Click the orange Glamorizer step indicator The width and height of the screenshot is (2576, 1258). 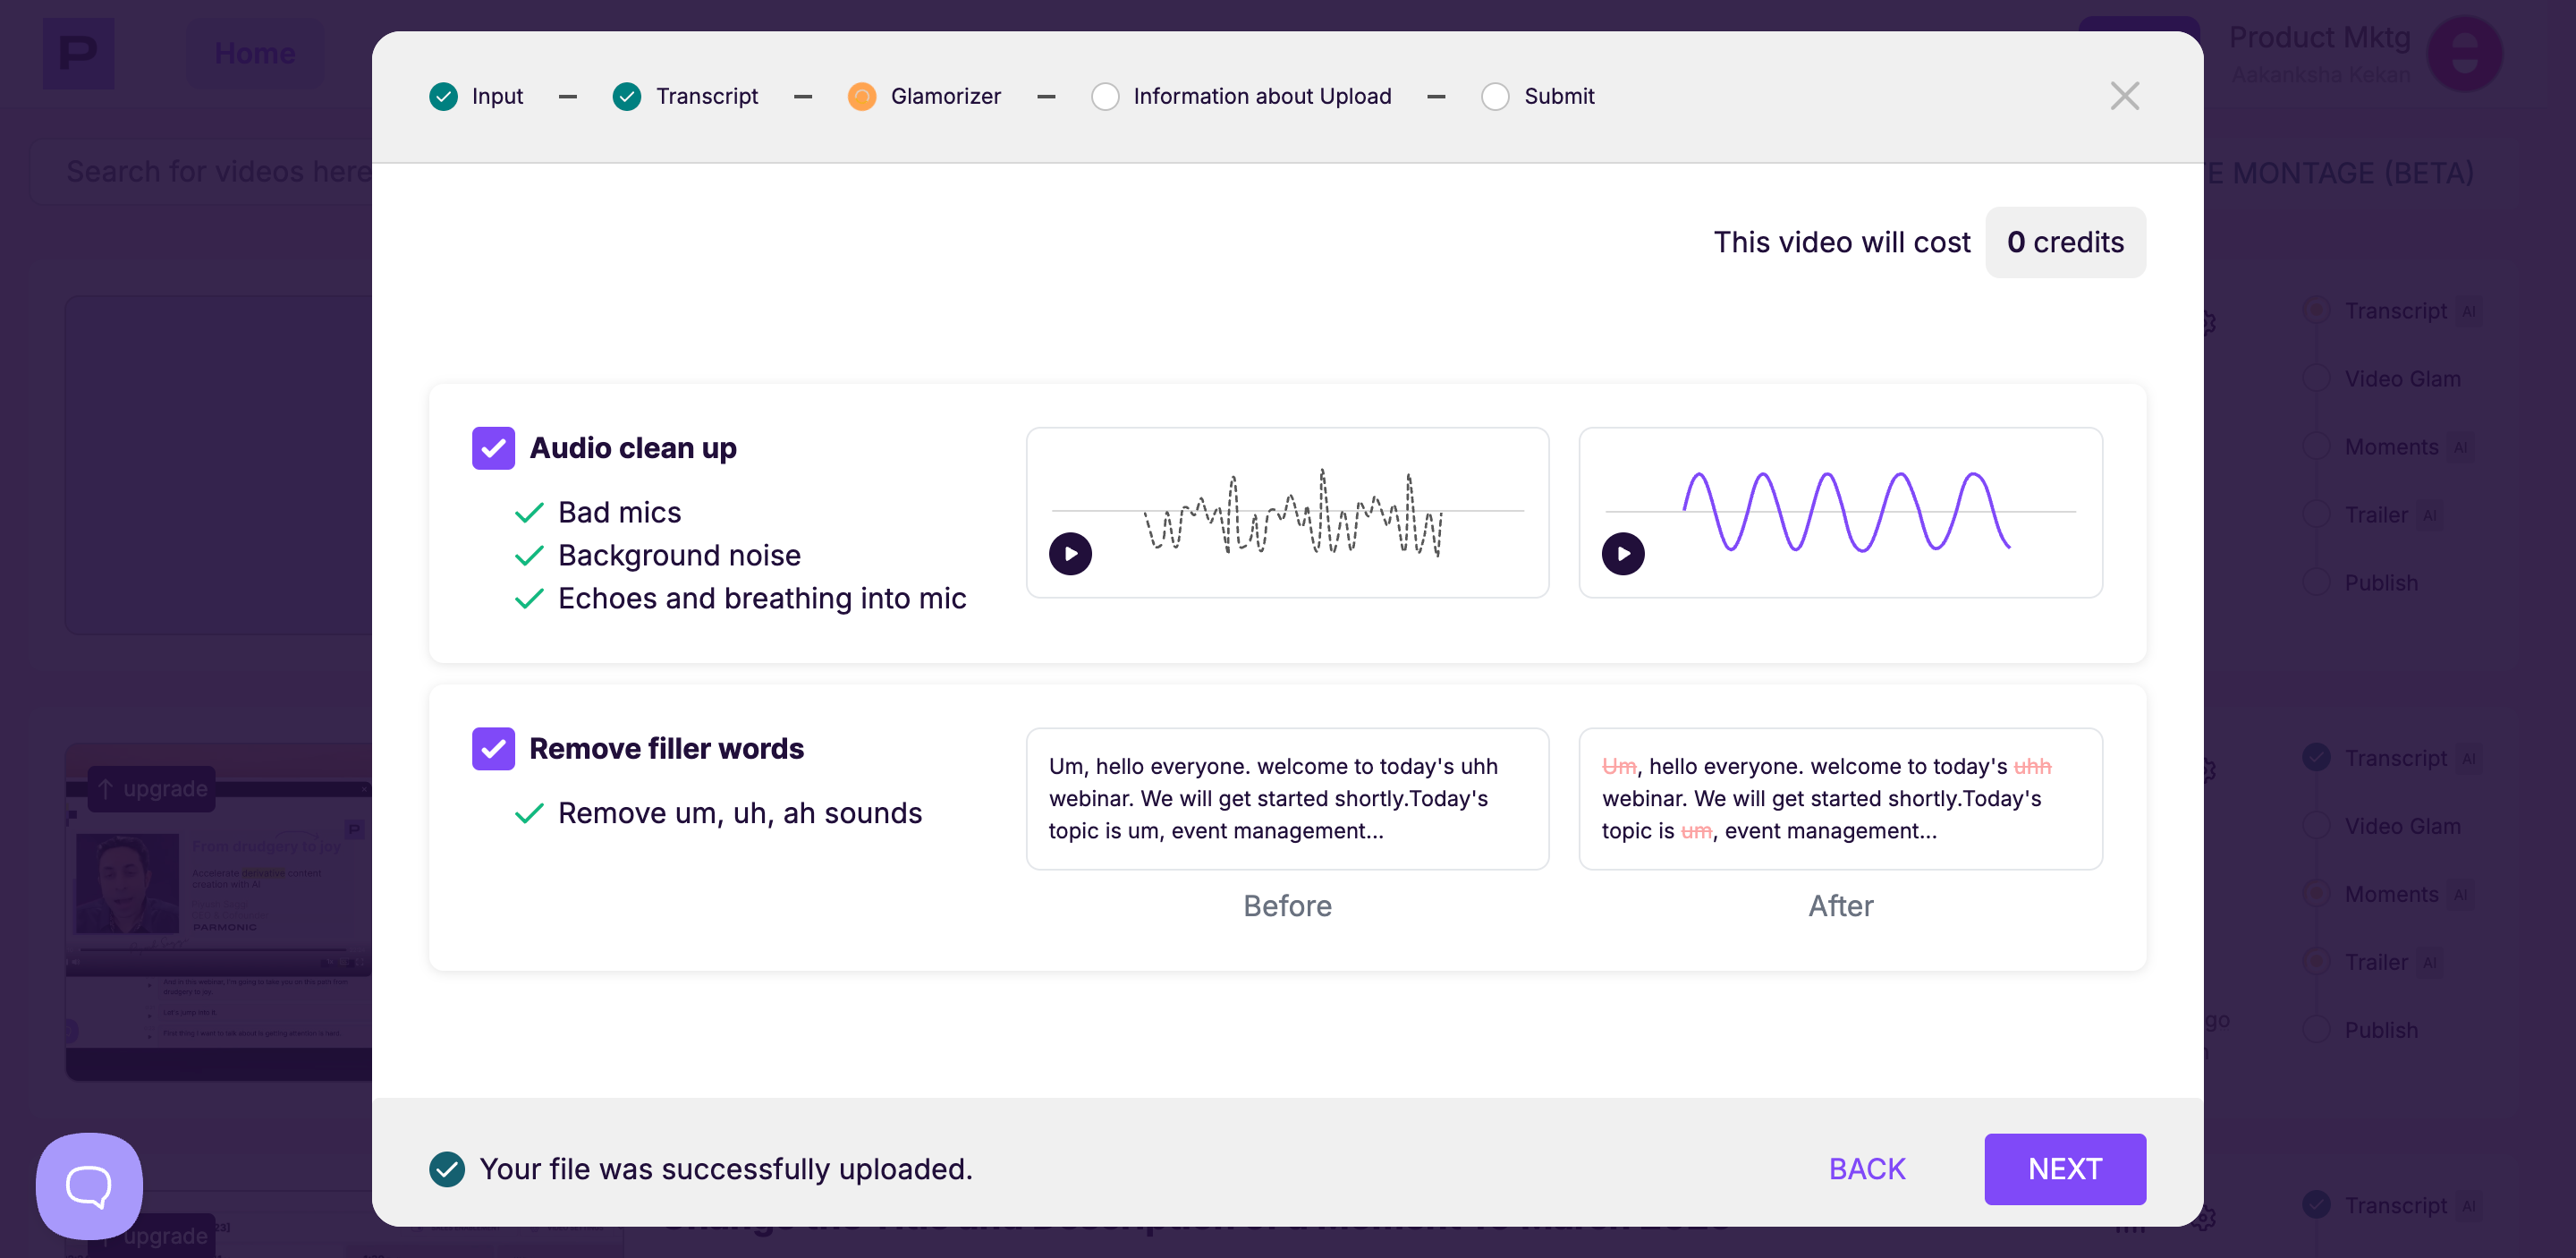tap(861, 96)
